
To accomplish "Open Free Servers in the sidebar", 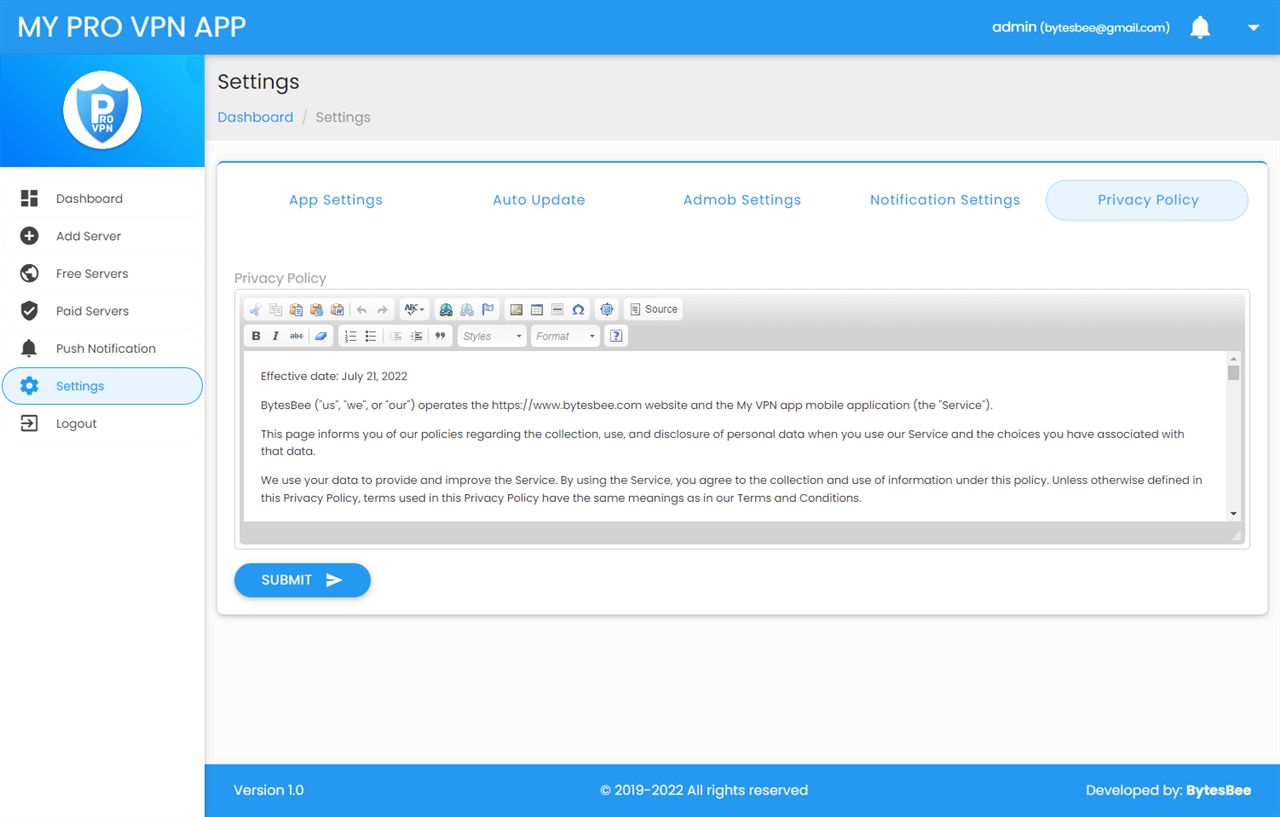I will point(102,274).
